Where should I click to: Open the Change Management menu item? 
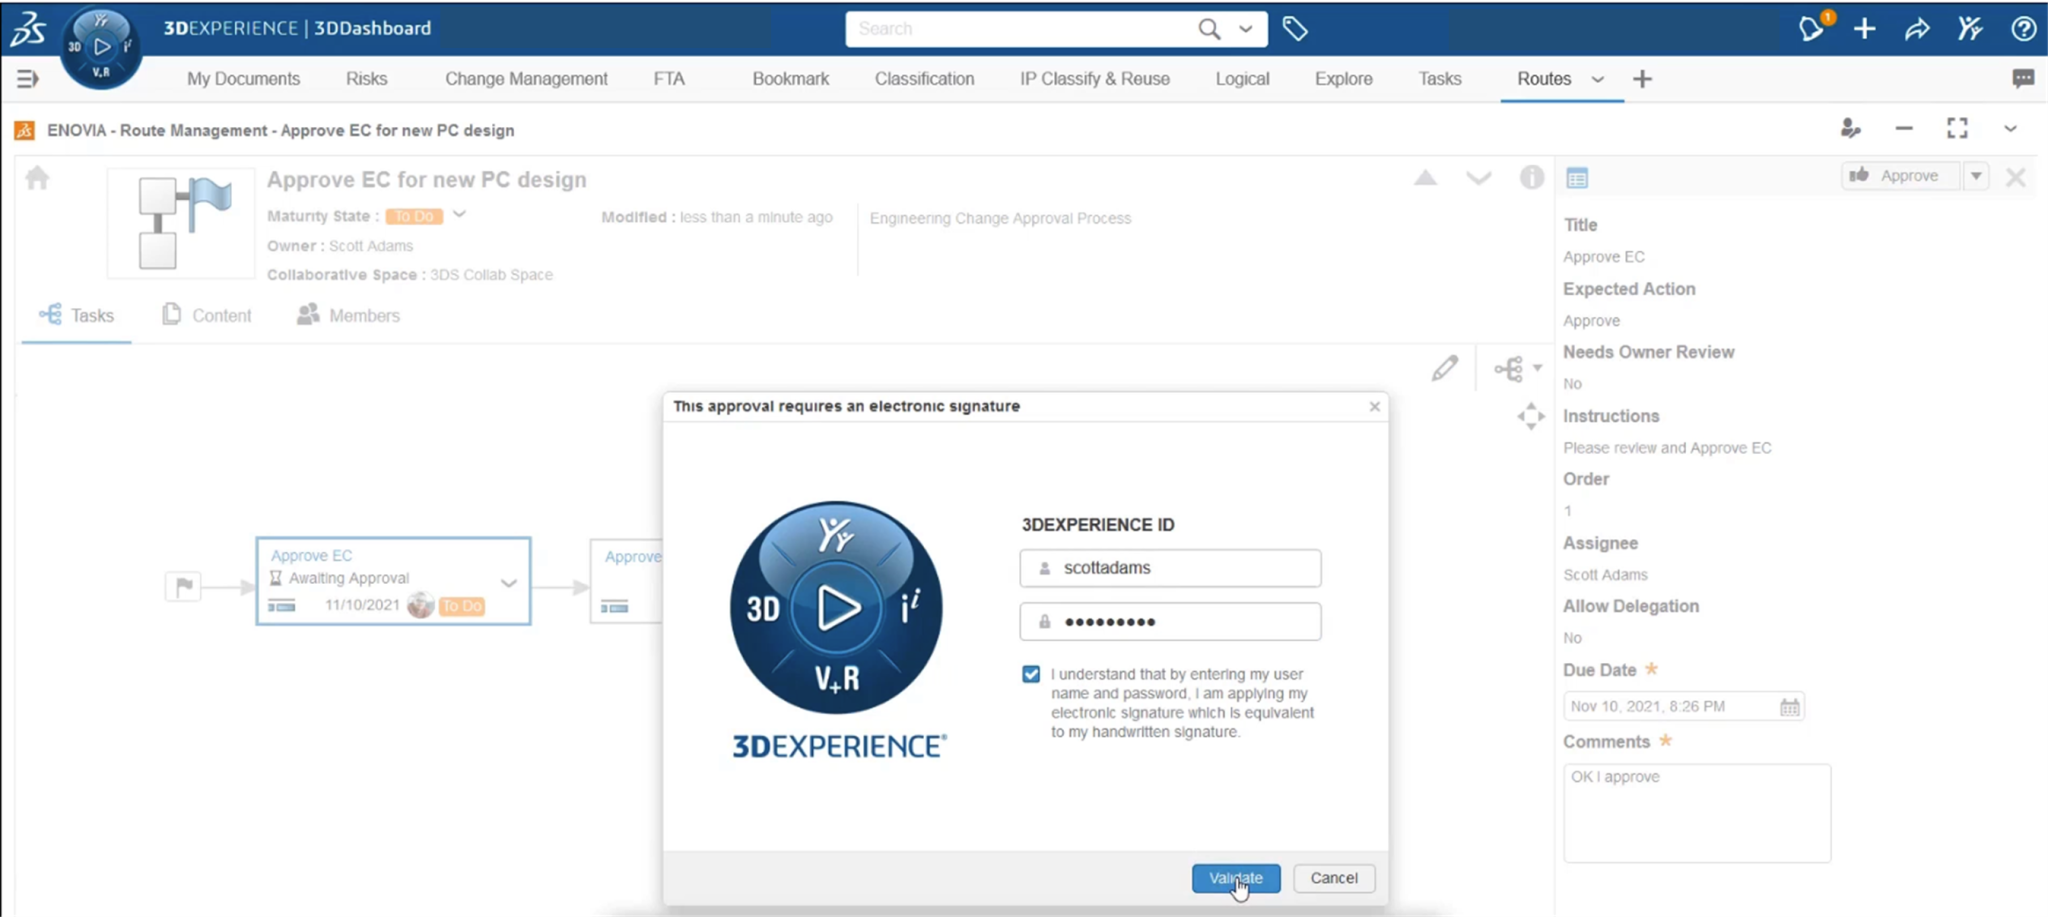point(527,79)
